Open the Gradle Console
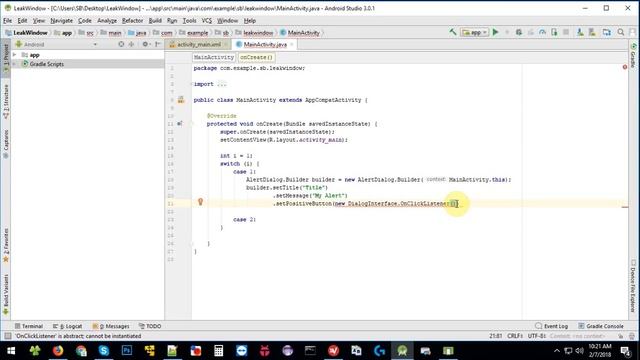 (x=601, y=326)
